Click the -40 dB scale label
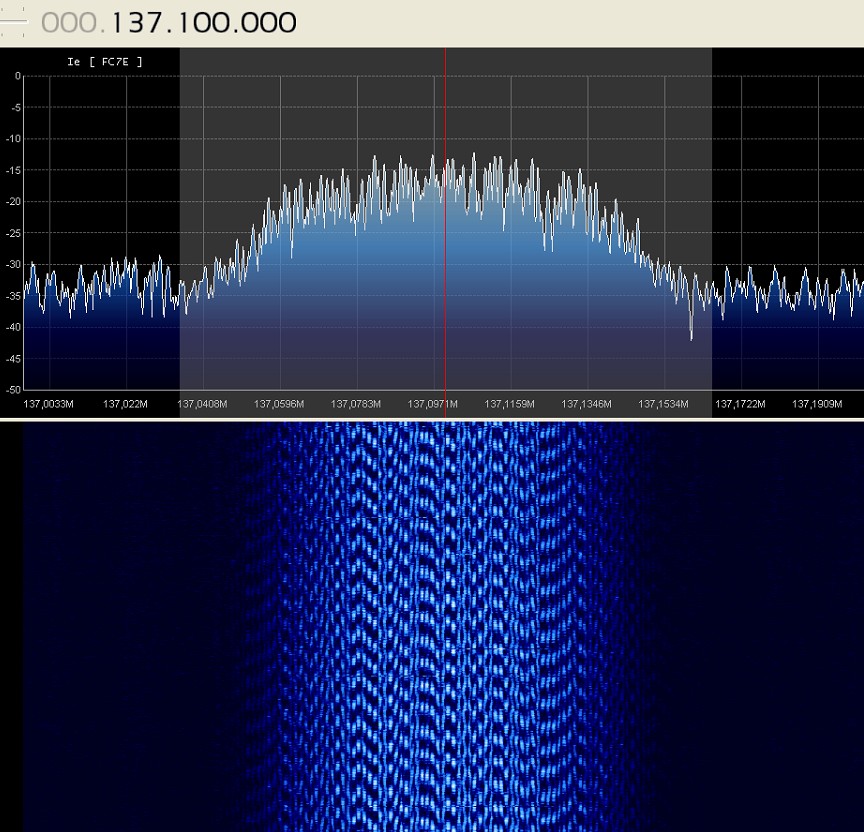 [13, 327]
